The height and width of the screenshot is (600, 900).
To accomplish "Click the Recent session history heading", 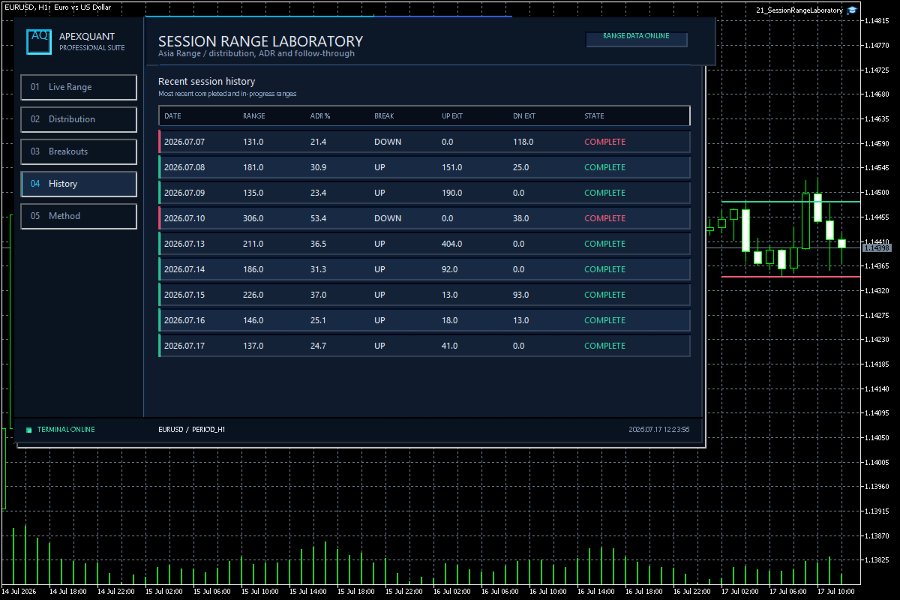I will tap(207, 82).
